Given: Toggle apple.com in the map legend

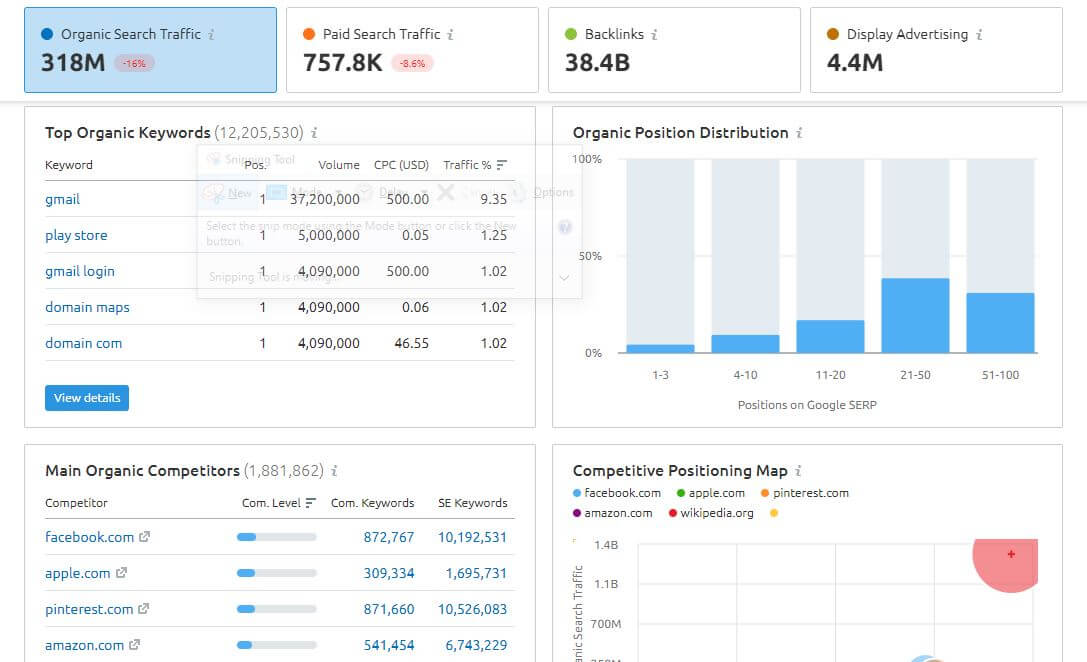Looking at the screenshot, I should point(711,493).
